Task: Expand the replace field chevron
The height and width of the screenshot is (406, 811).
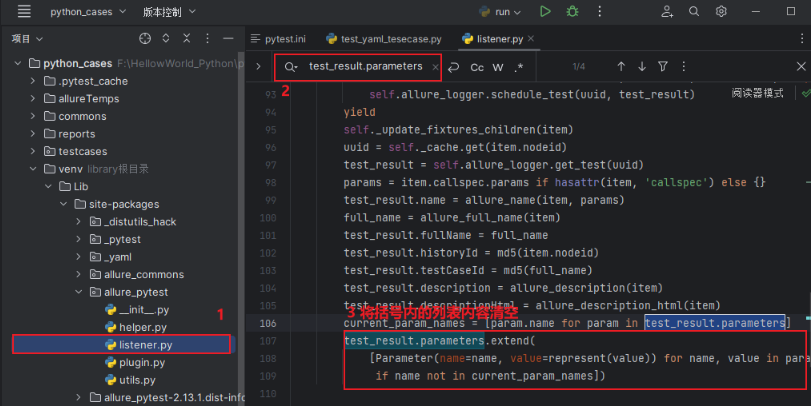Action: click(x=258, y=66)
